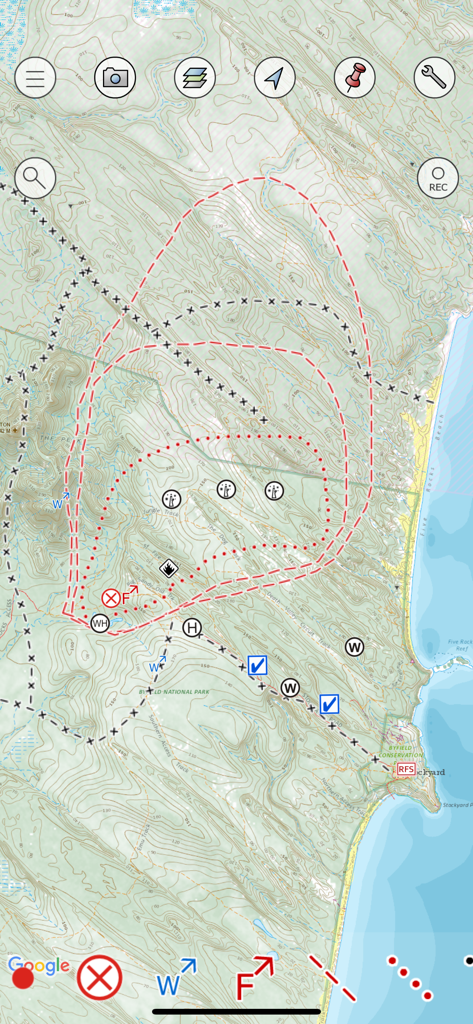This screenshot has height=1024, width=473.
Task: Select the H helipad circle marker
Action: coord(192,628)
